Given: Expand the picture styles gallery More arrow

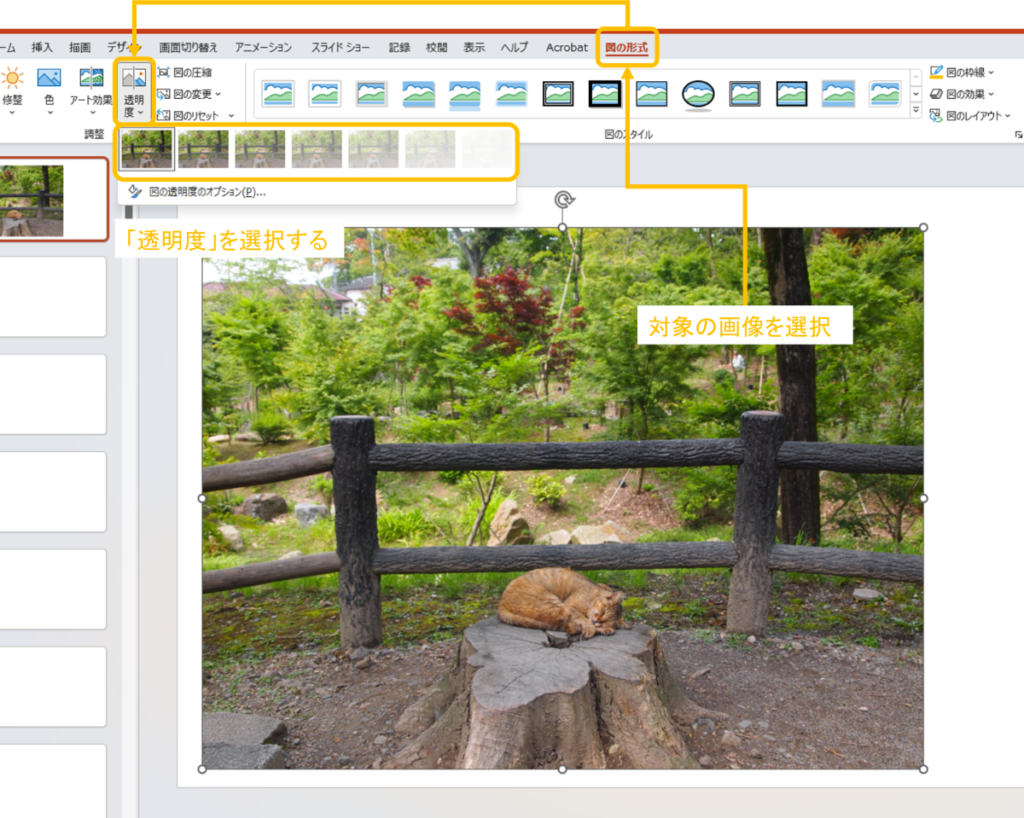Looking at the screenshot, I should [x=915, y=108].
